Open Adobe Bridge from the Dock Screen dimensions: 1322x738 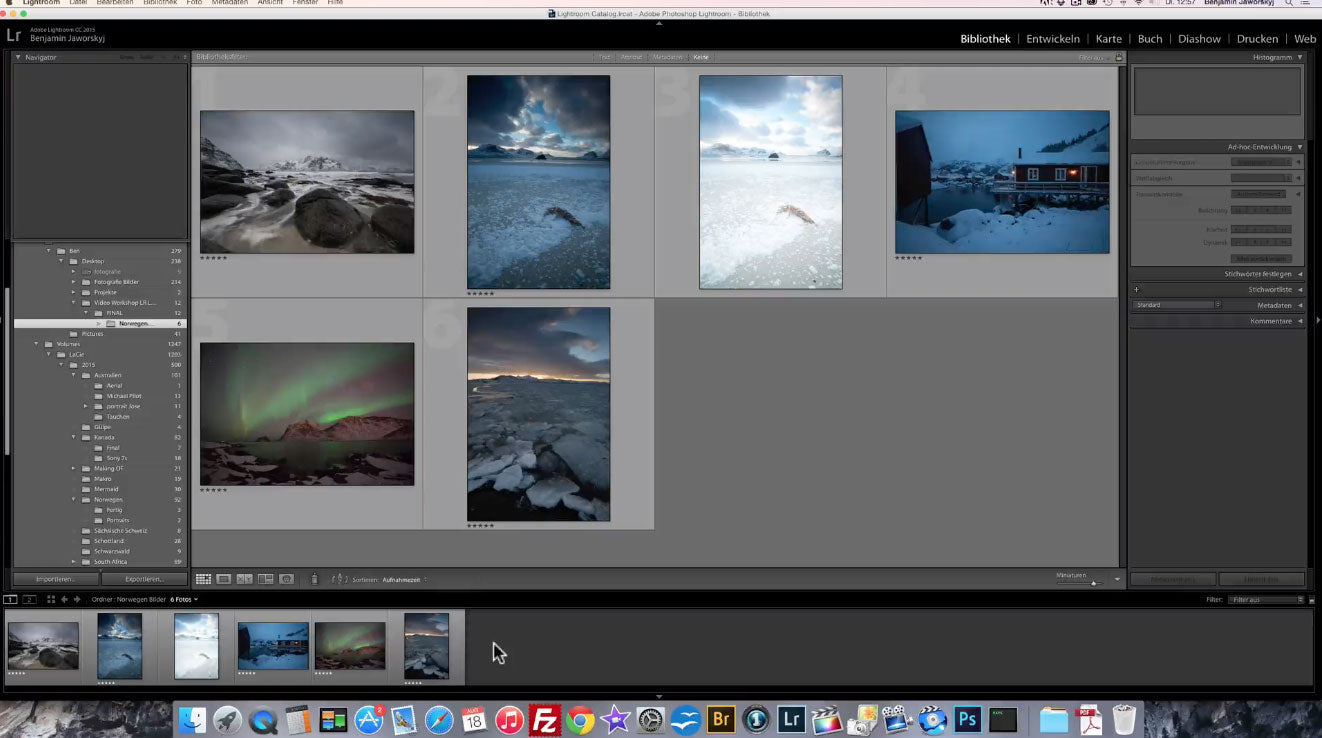pos(720,719)
